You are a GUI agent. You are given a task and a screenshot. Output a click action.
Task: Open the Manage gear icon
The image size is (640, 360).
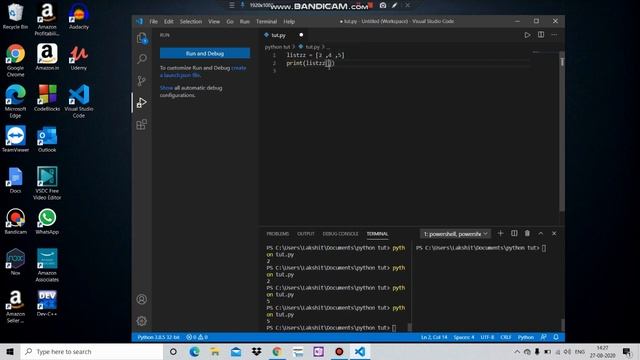coord(142,321)
